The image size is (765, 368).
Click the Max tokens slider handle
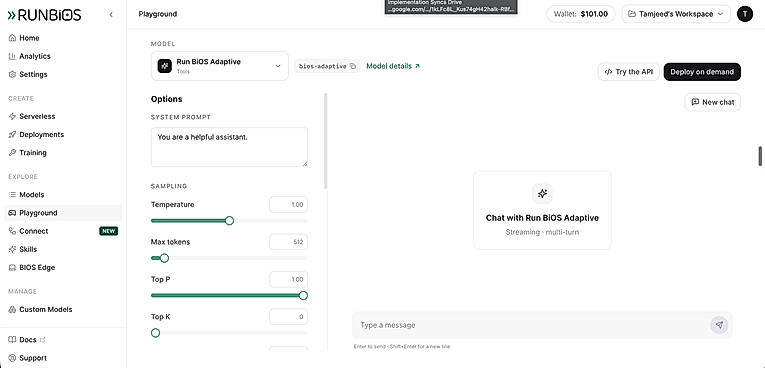click(x=164, y=258)
